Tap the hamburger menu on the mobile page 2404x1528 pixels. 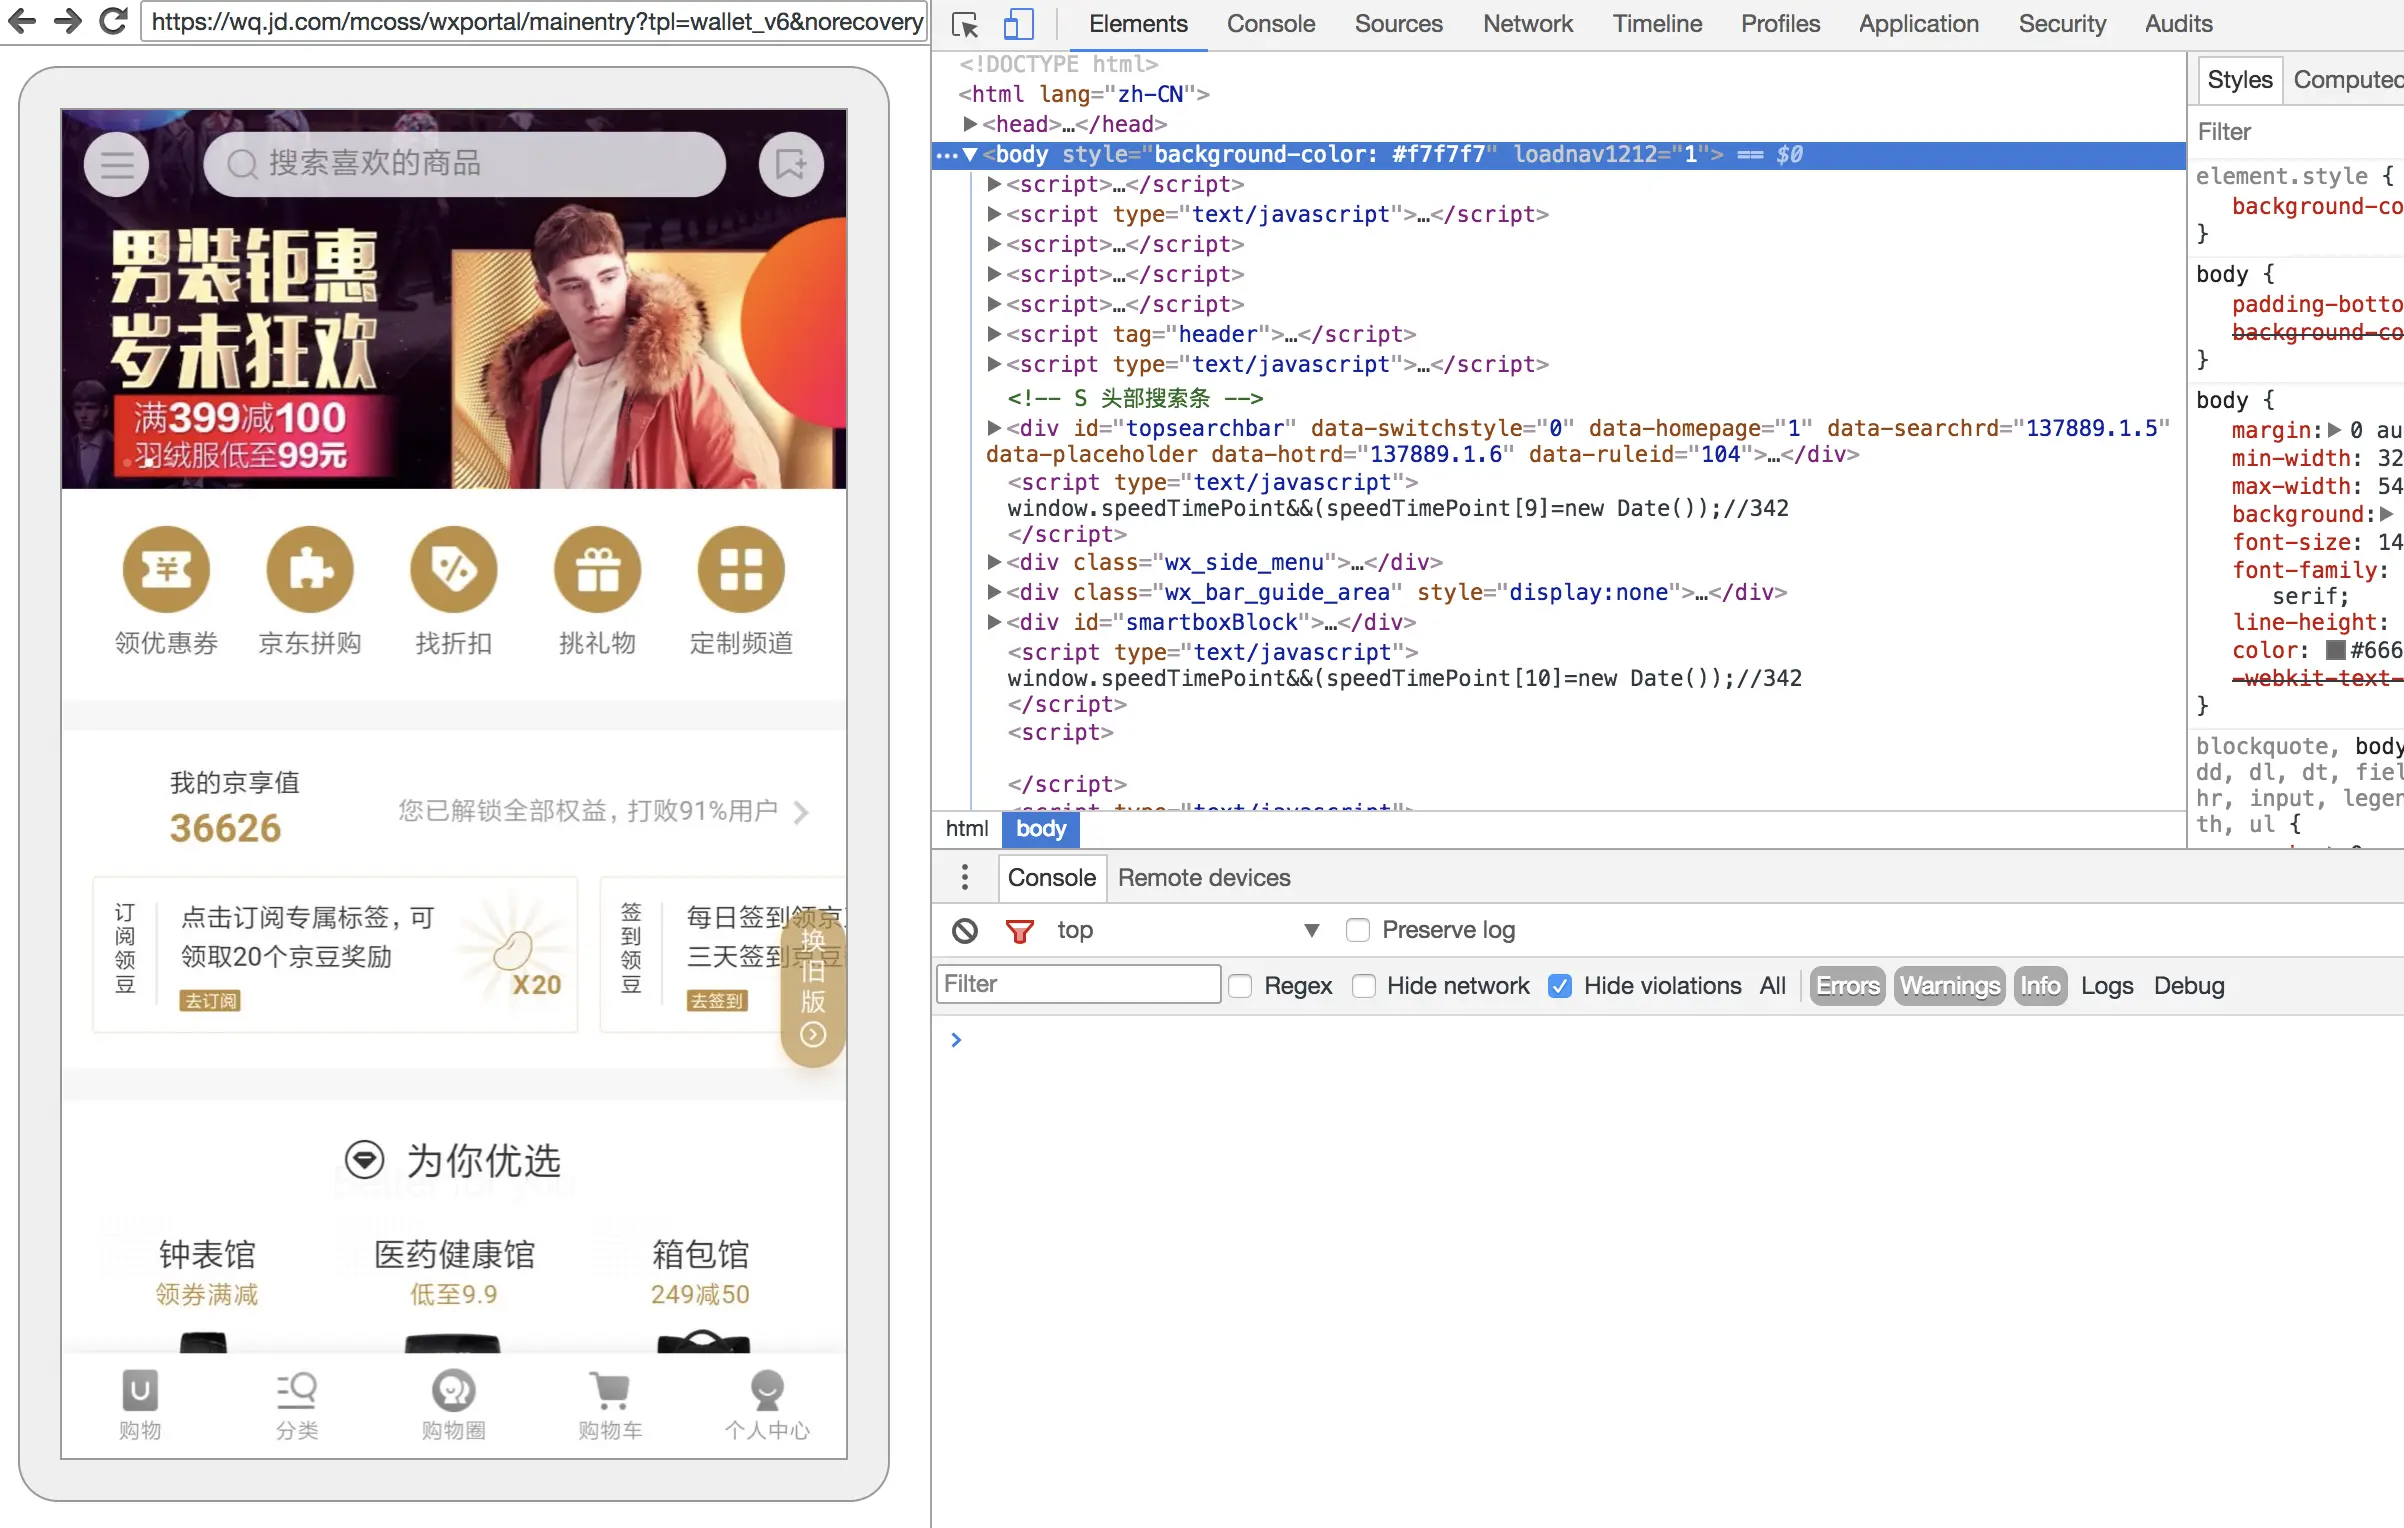tap(116, 164)
